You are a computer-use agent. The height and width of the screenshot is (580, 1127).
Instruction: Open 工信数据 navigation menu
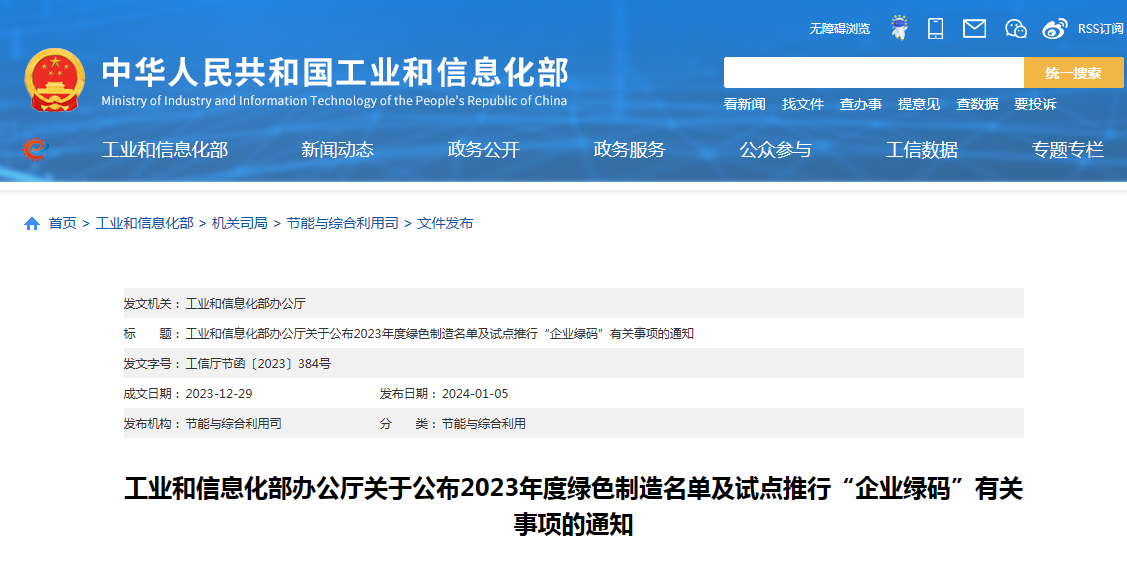[x=921, y=149]
